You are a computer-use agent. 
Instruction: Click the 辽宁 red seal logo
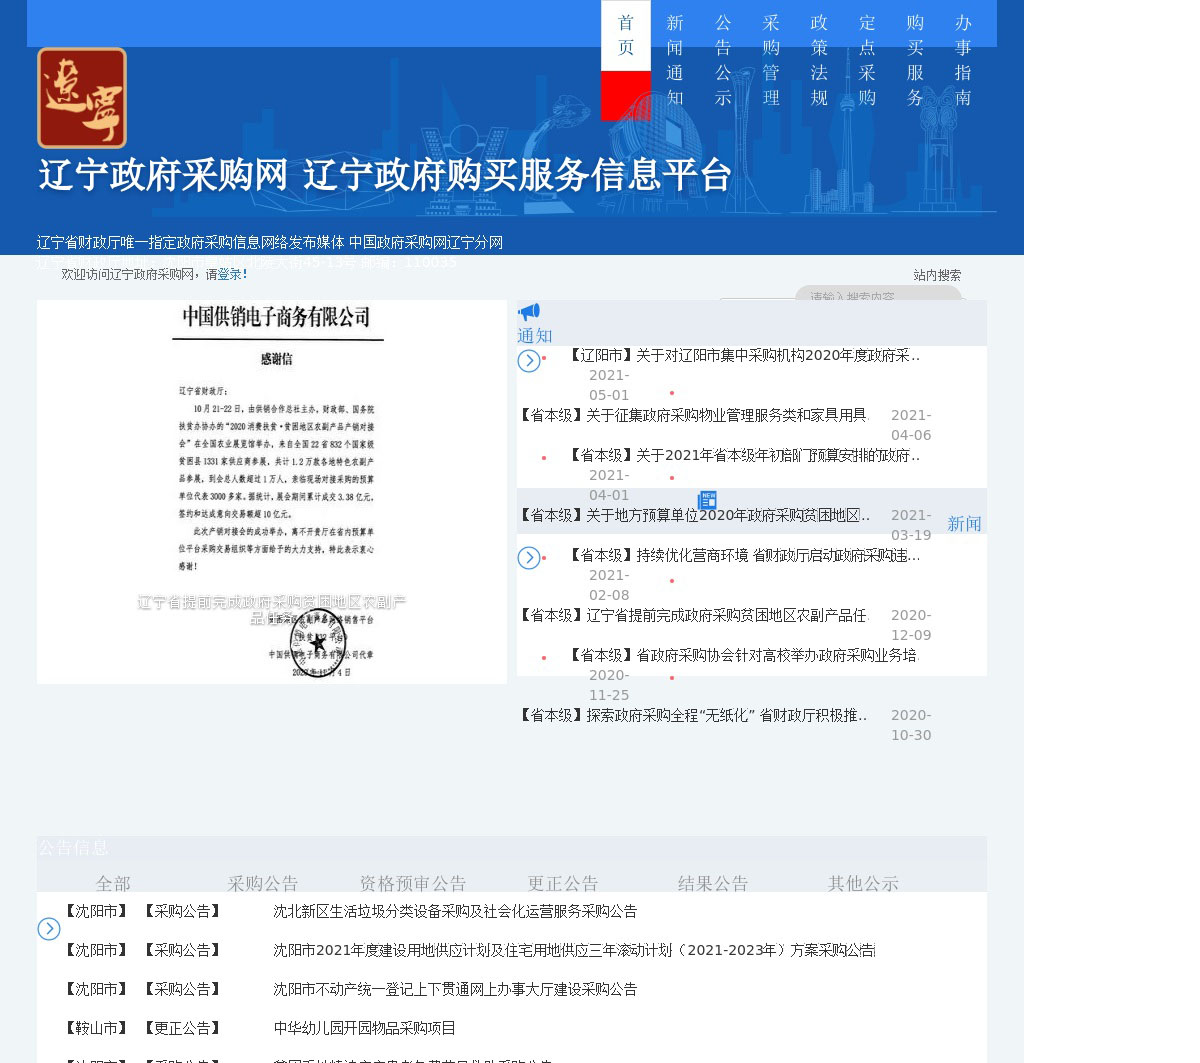click(82, 98)
